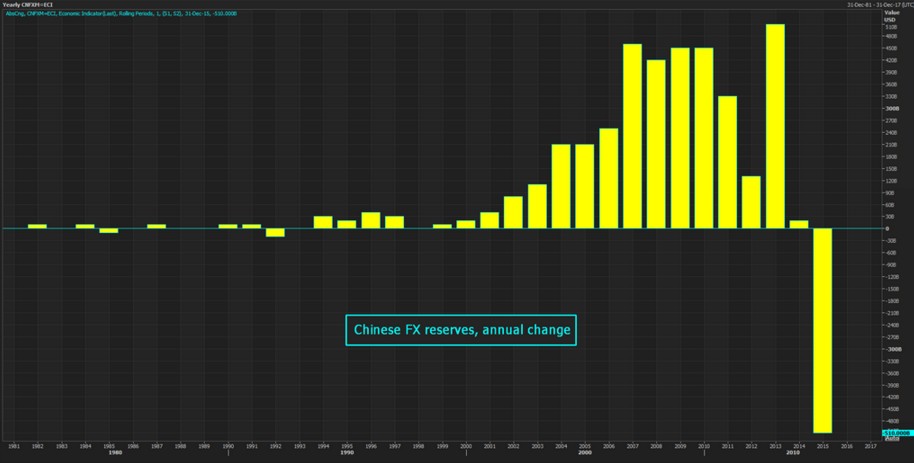This screenshot has height=463, width=914.
Task: Click the 1990 decade label on time axis
Action: pos(345,453)
